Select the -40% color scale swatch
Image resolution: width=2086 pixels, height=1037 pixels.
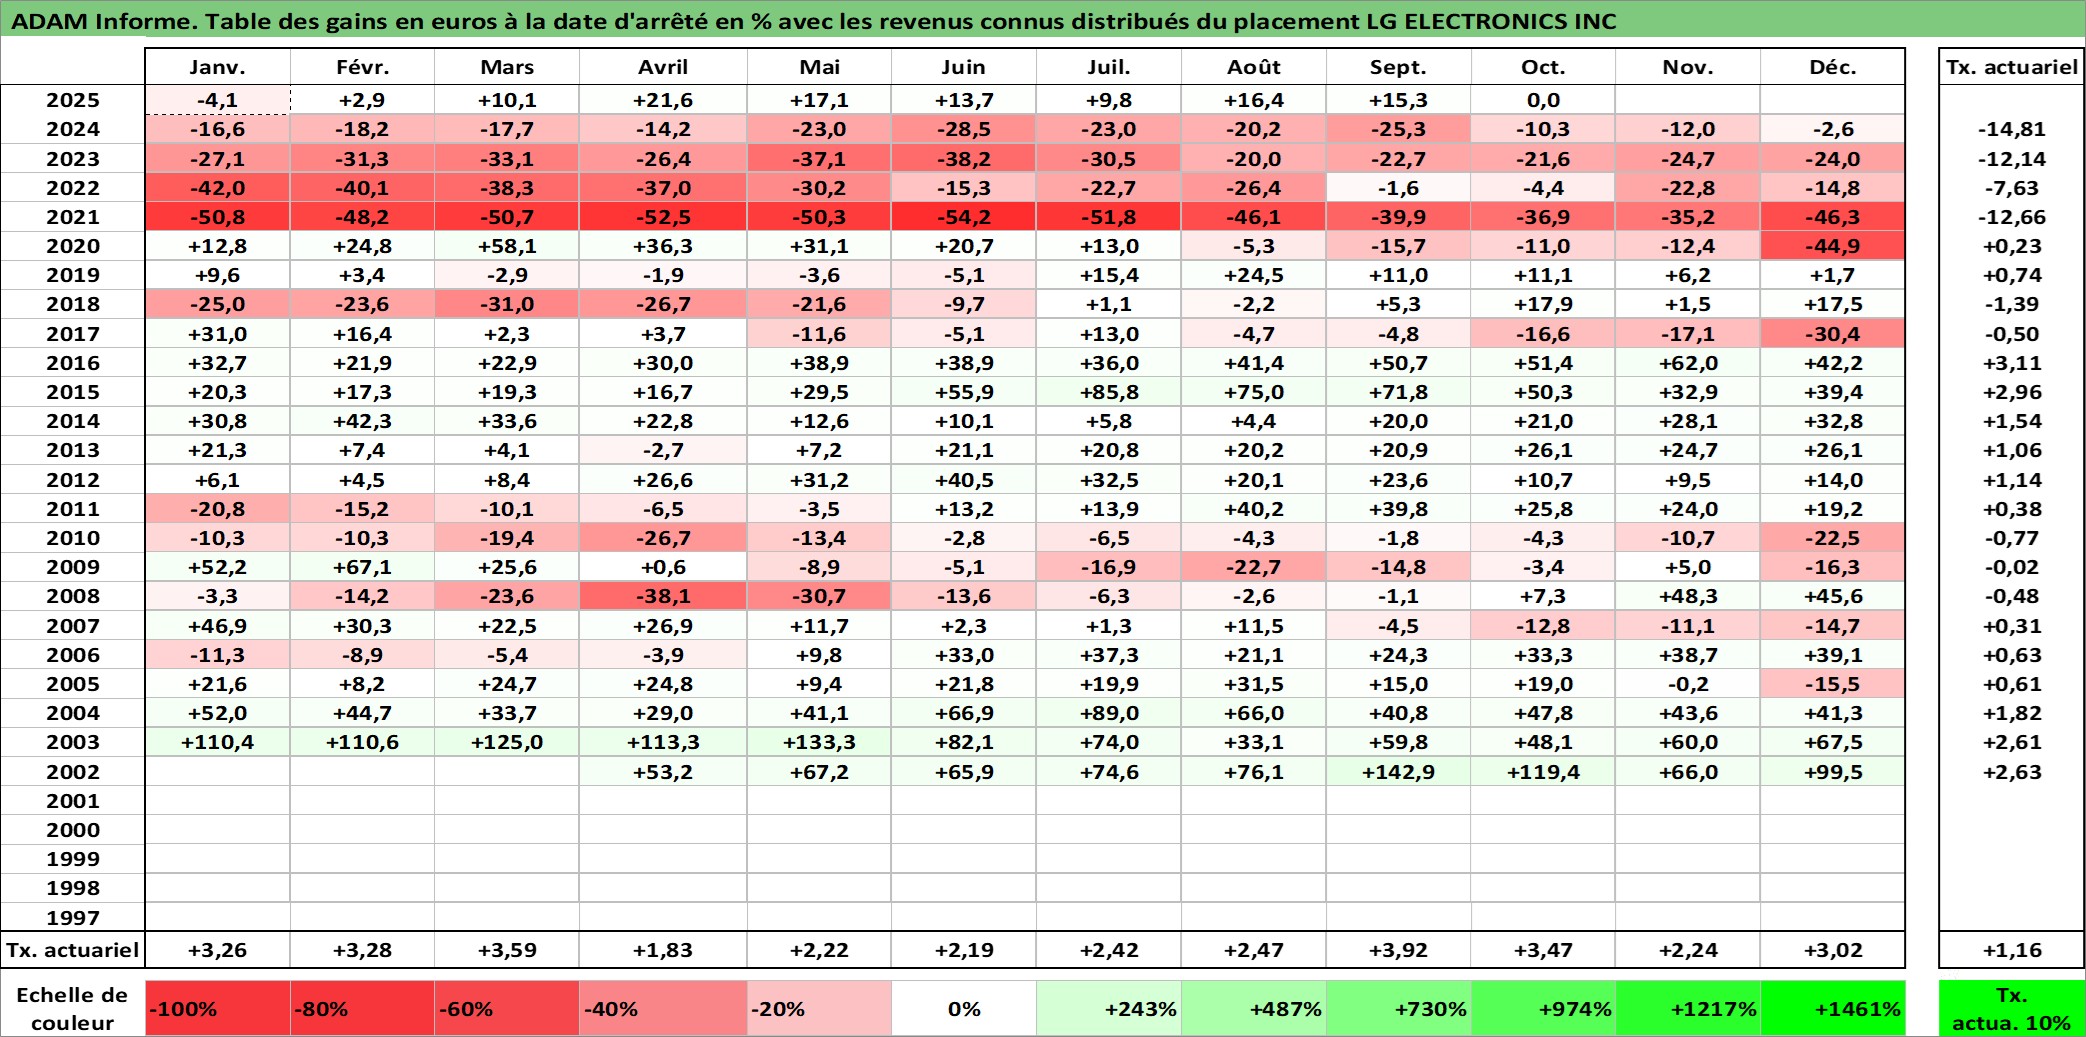pyautogui.click(x=663, y=1008)
